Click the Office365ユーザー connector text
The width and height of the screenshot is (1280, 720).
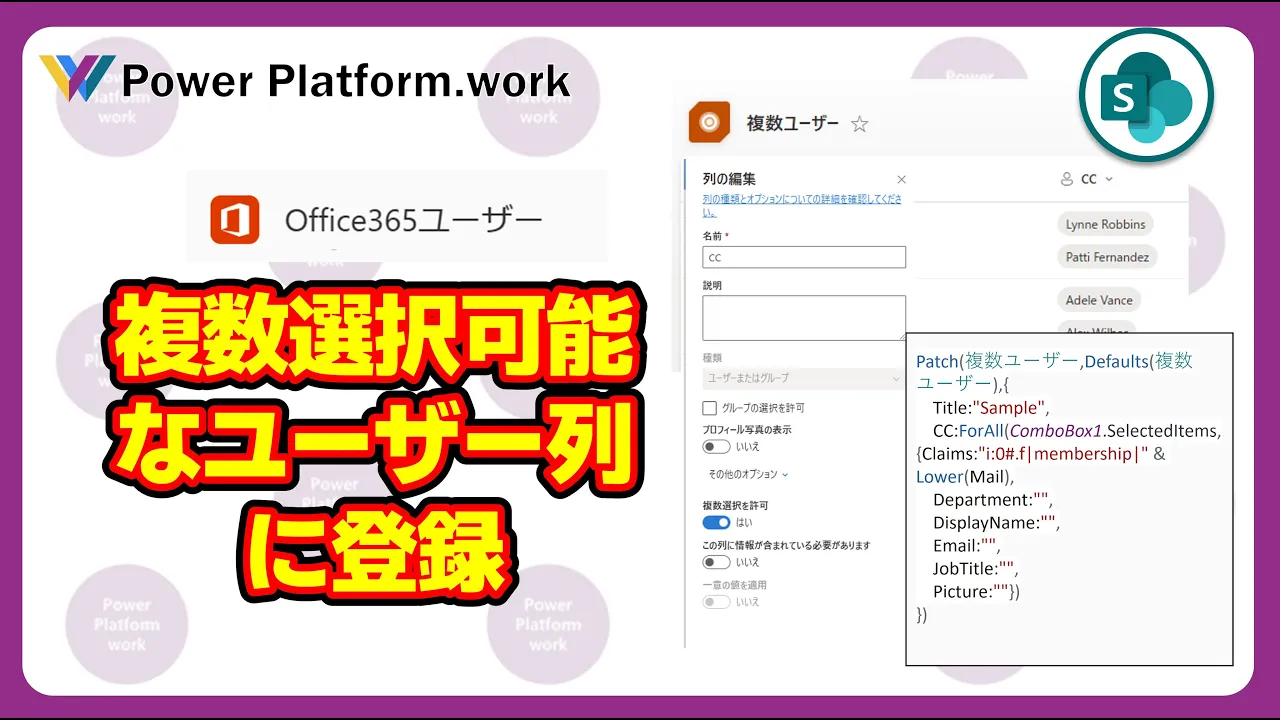click(413, 220)
